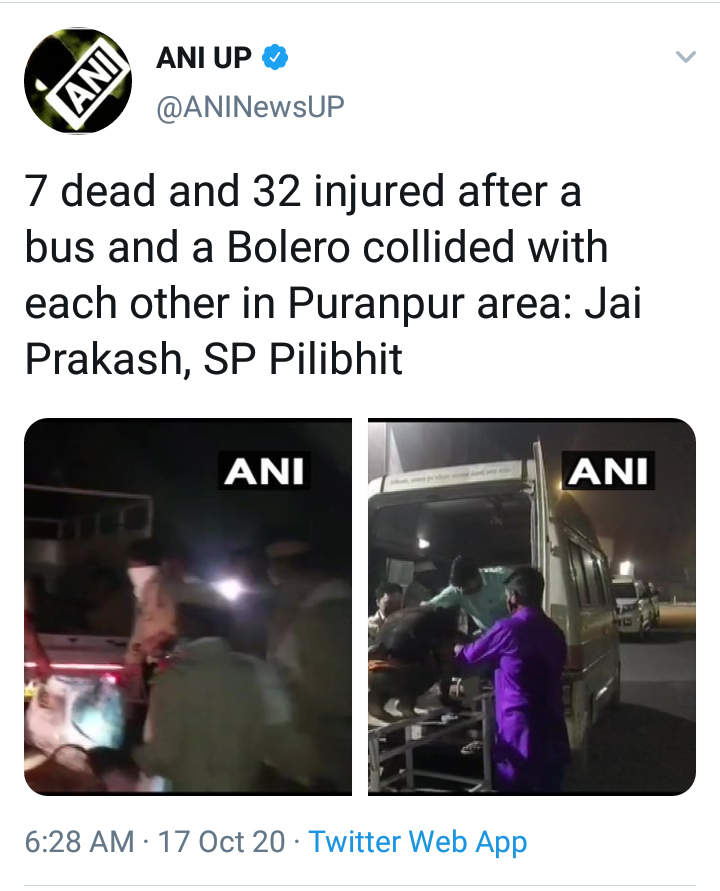Click the tweet line starting 'bus and a Bolero'
The image size is (720, 891).
click(317, 247)
